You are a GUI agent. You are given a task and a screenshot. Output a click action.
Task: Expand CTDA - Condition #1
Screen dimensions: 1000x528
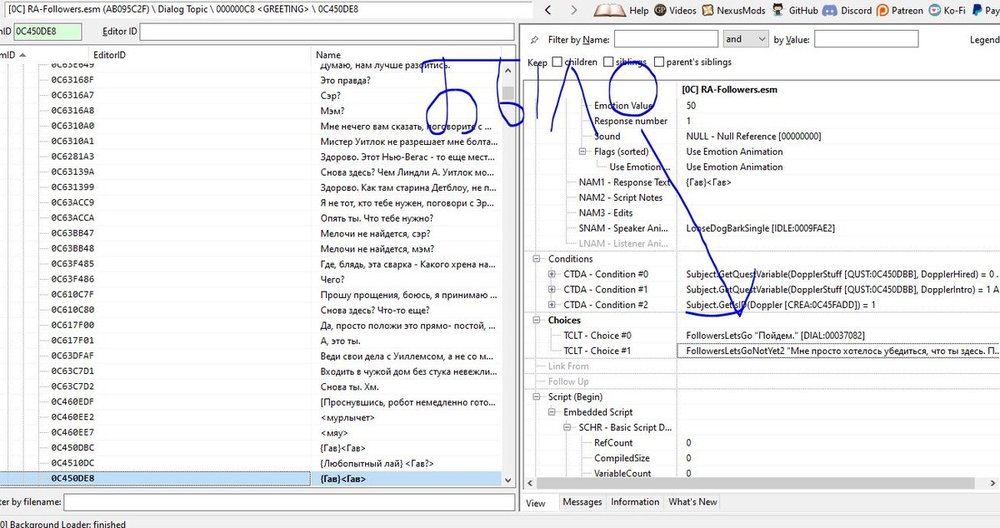tap(552, 289)
